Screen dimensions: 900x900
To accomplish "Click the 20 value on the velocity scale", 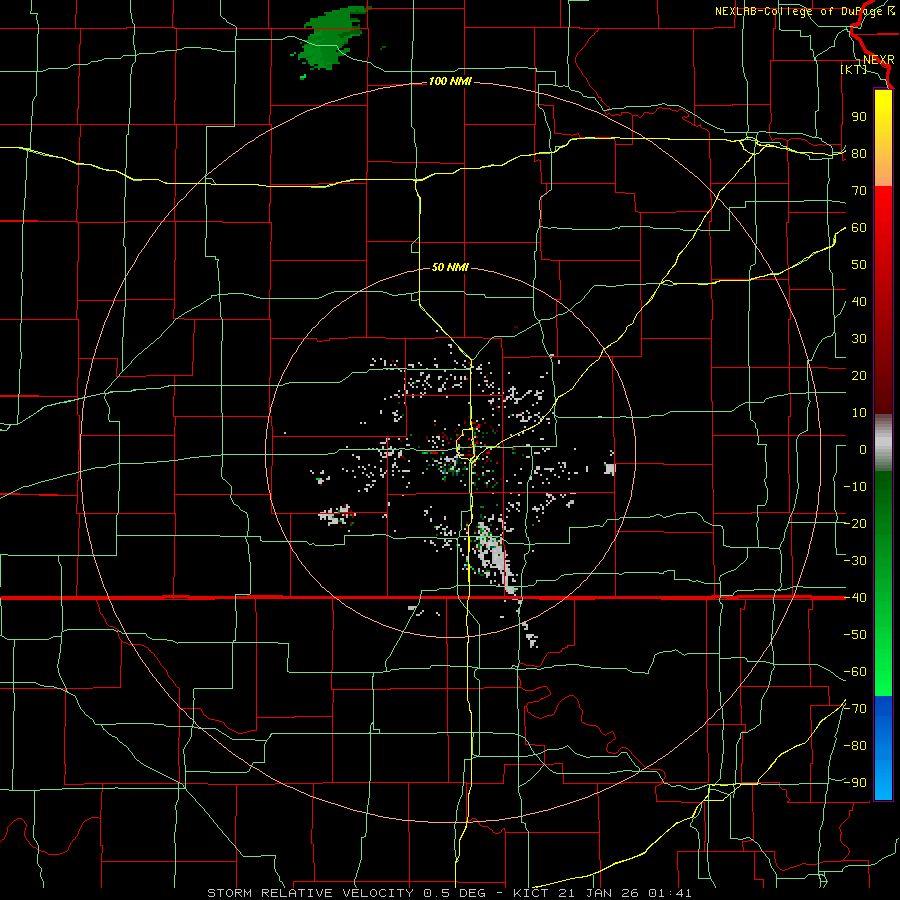I will coord(859,375).
